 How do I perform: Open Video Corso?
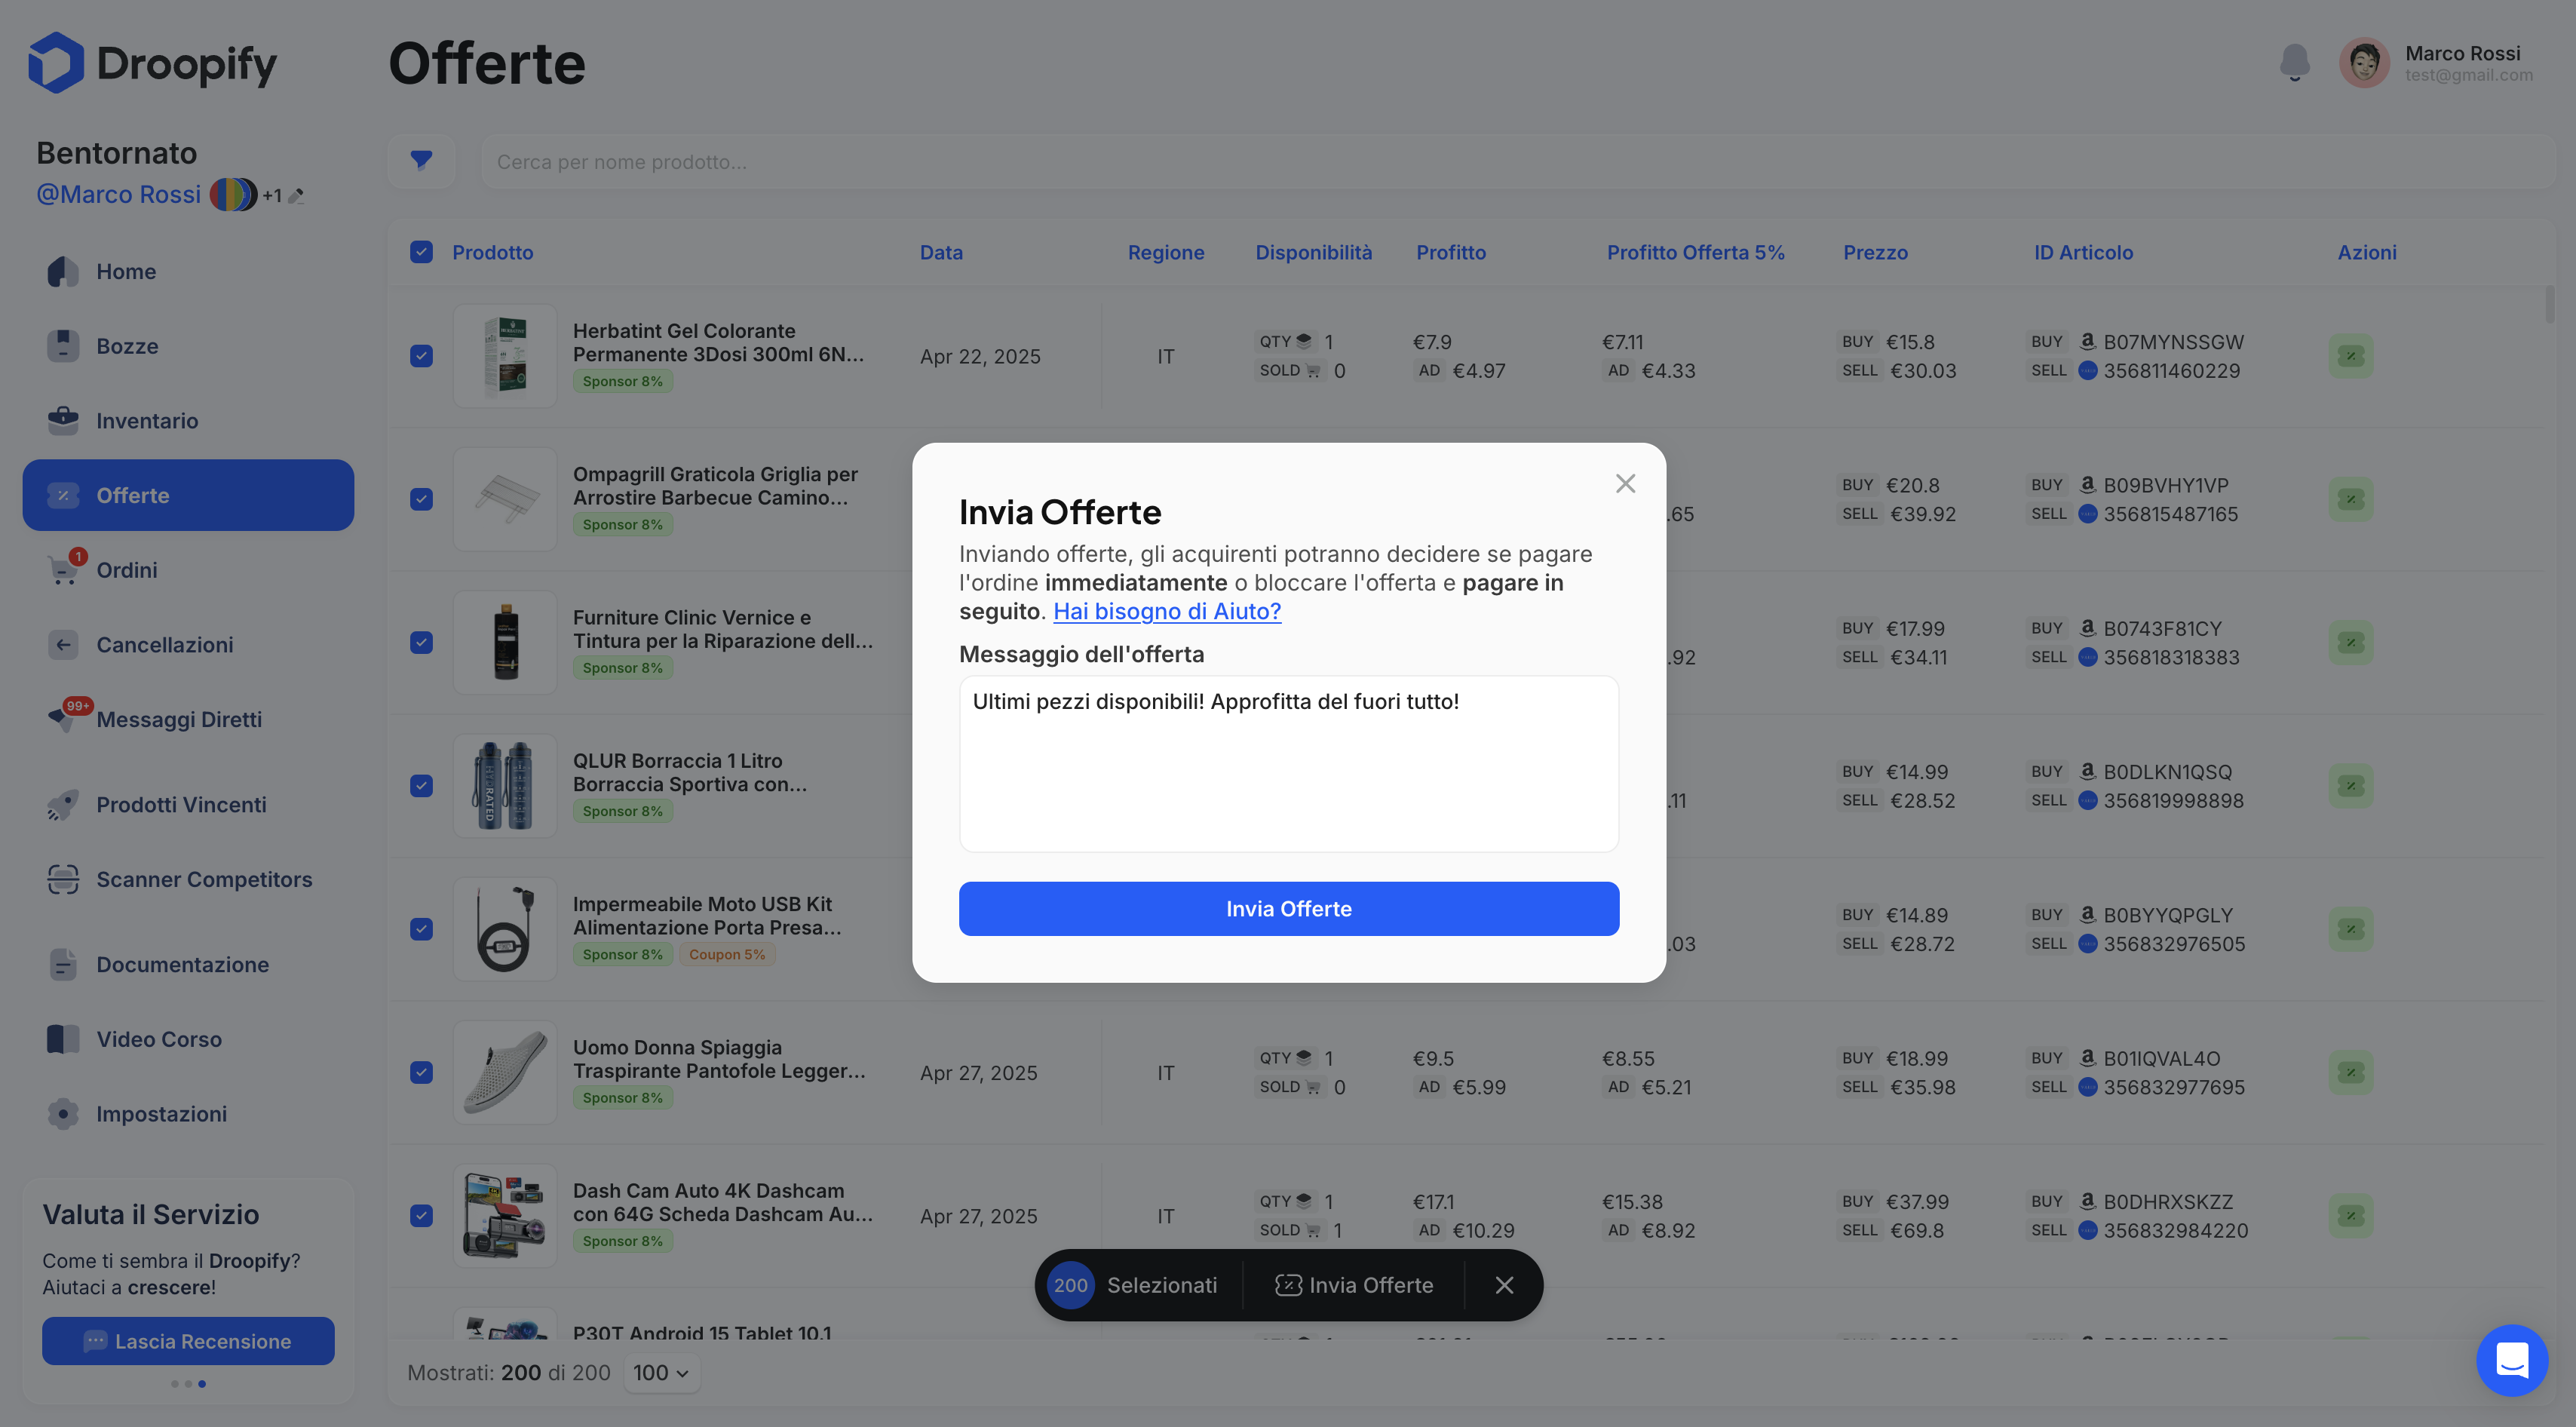[x=188, y=1040]
